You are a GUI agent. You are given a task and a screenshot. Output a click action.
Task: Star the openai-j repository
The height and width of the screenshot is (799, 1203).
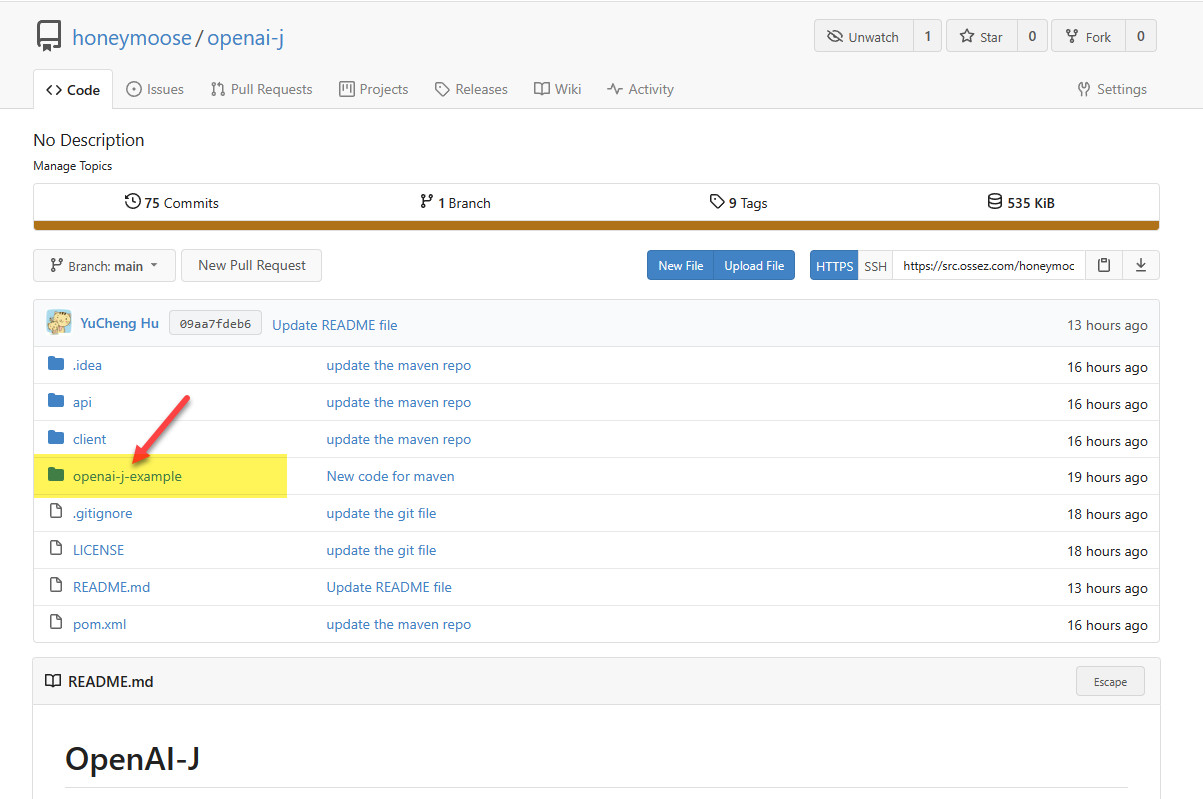pos(981,36)
